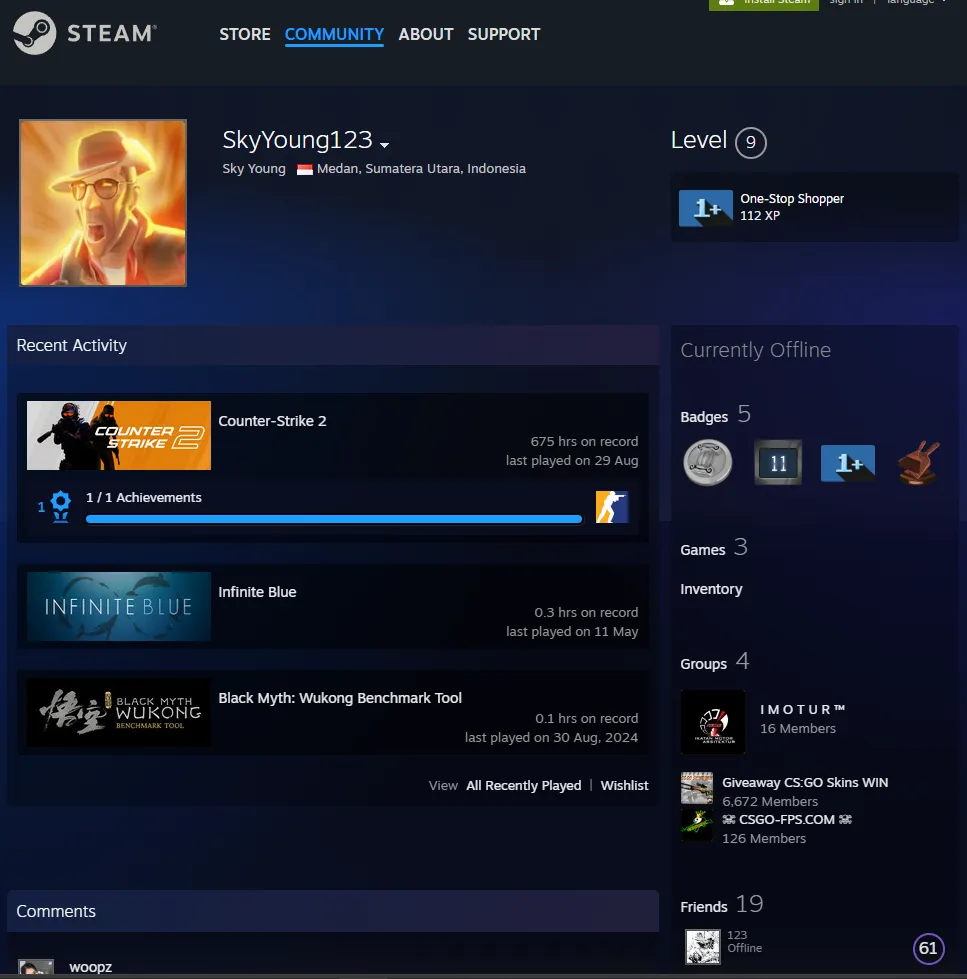Click the Counter-Strike 2 achievements progress bar
Viewport: 967px width, 979px height.
(334, 519)
